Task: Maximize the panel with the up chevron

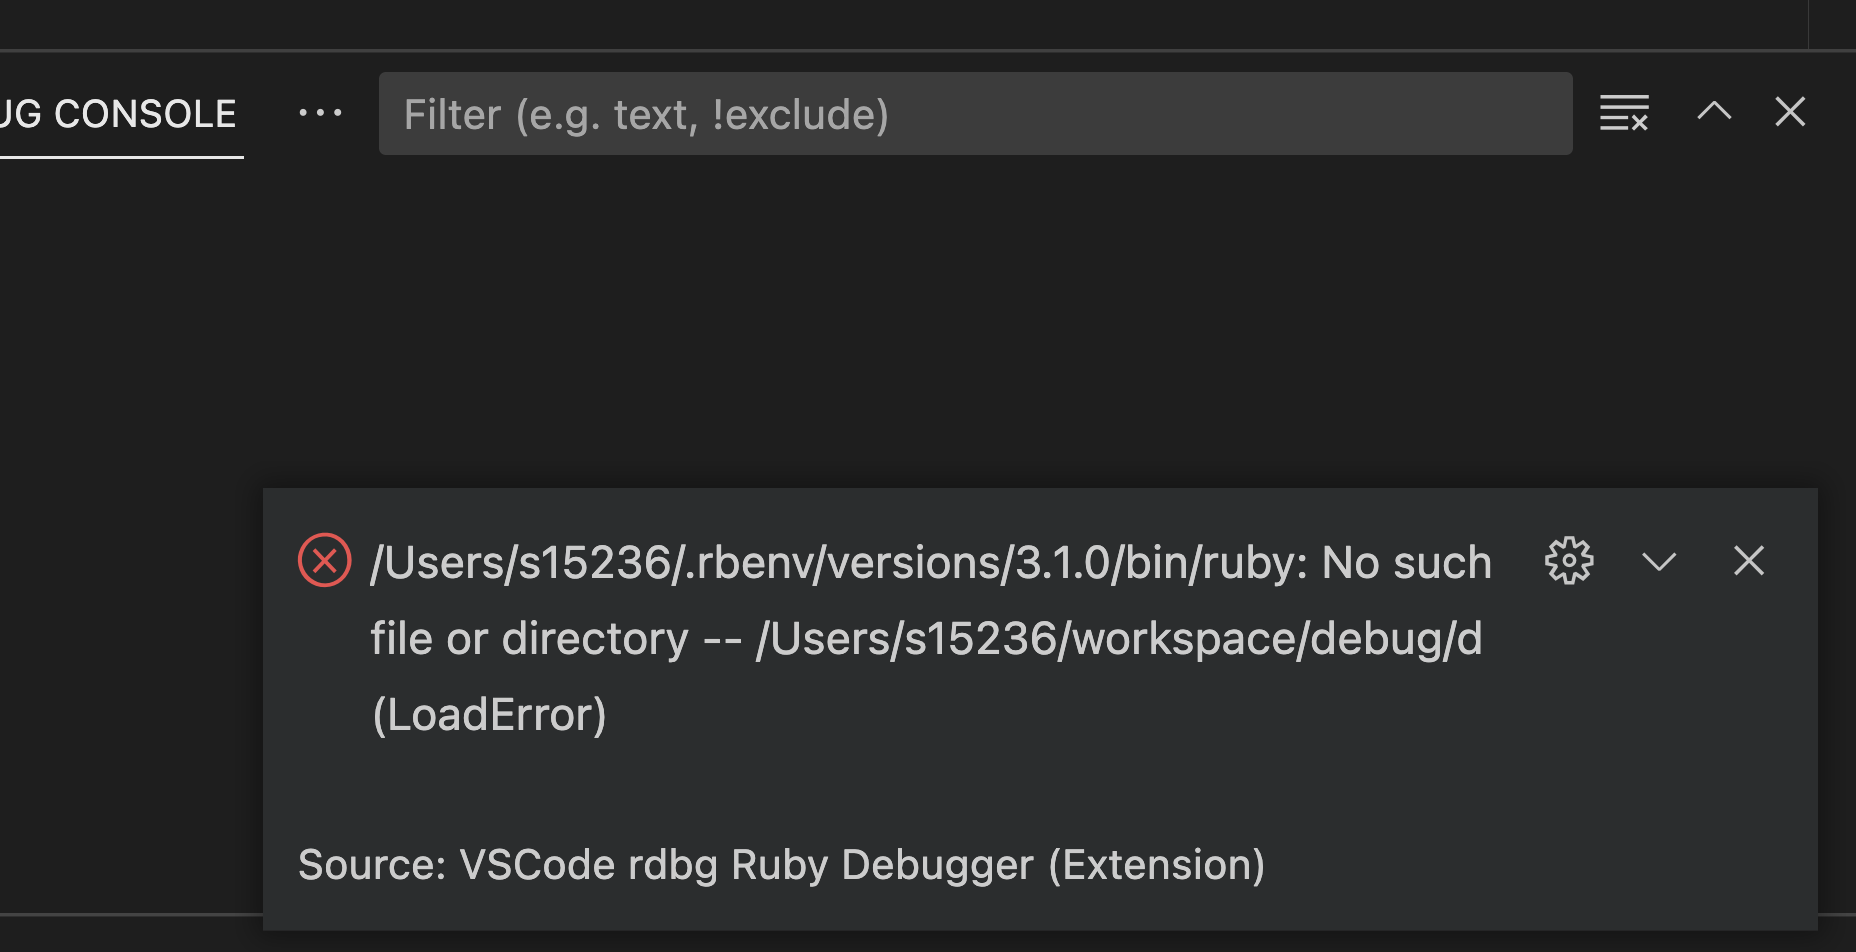Action: pos(1714,112)
